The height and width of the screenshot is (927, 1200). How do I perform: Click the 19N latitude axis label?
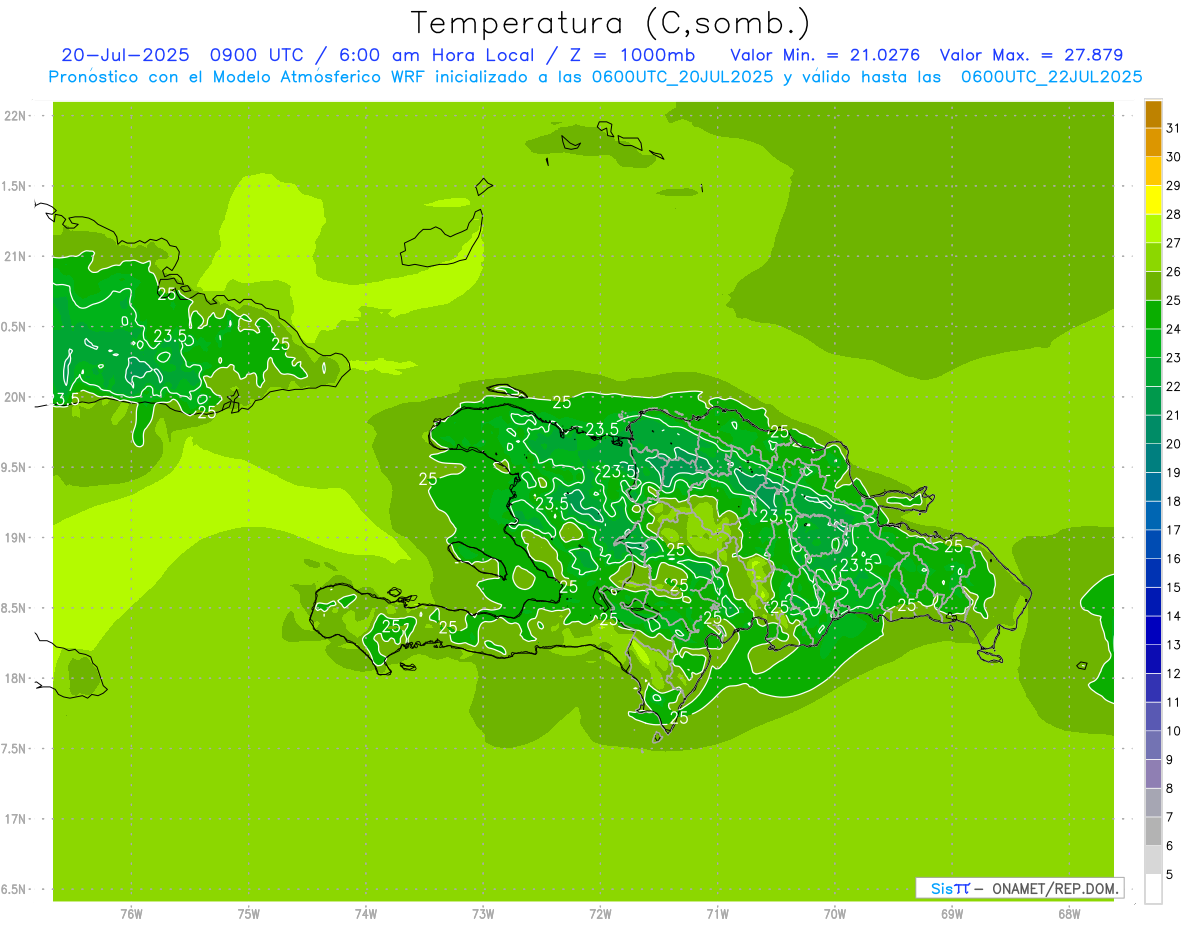coord(16,538)
